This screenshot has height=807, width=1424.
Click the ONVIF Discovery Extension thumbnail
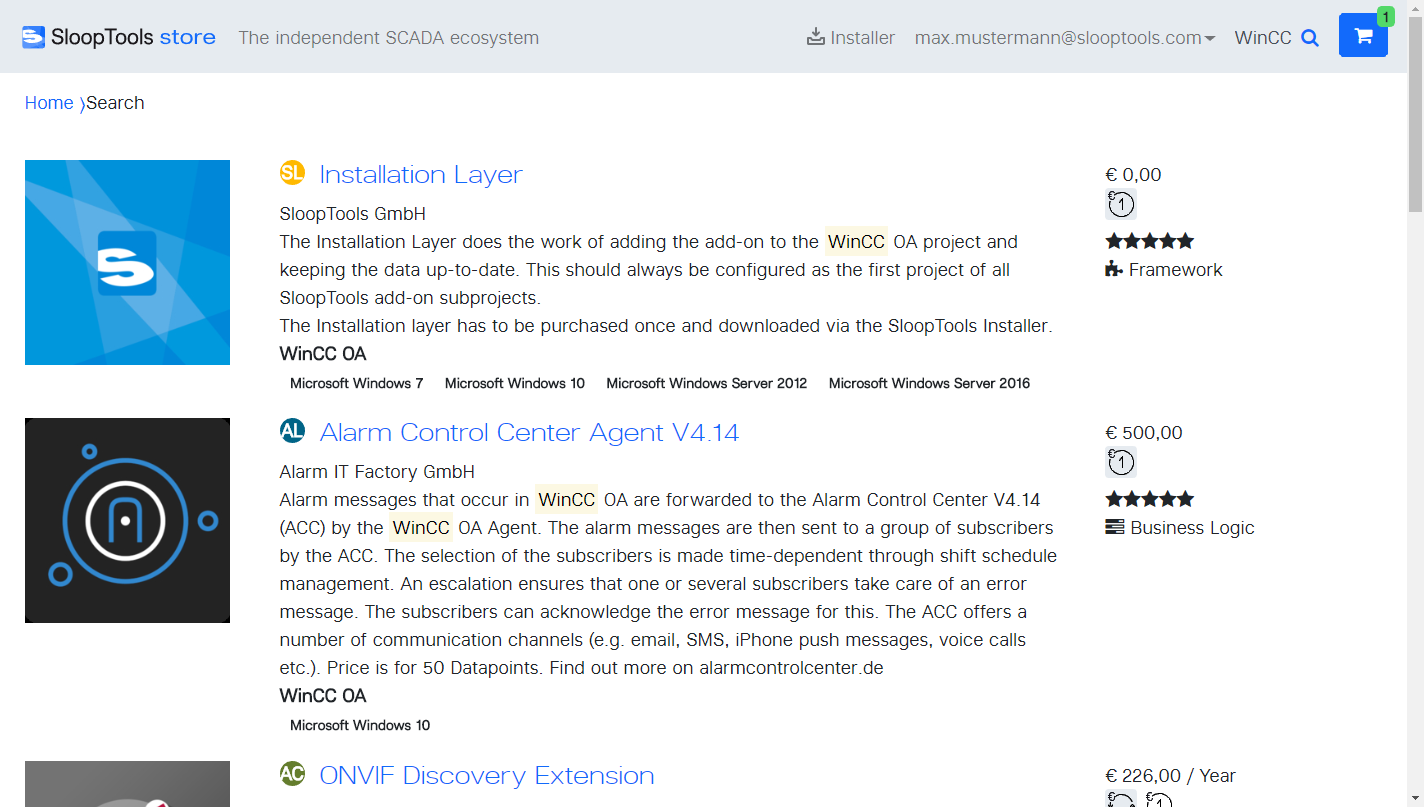pos(127,784)
